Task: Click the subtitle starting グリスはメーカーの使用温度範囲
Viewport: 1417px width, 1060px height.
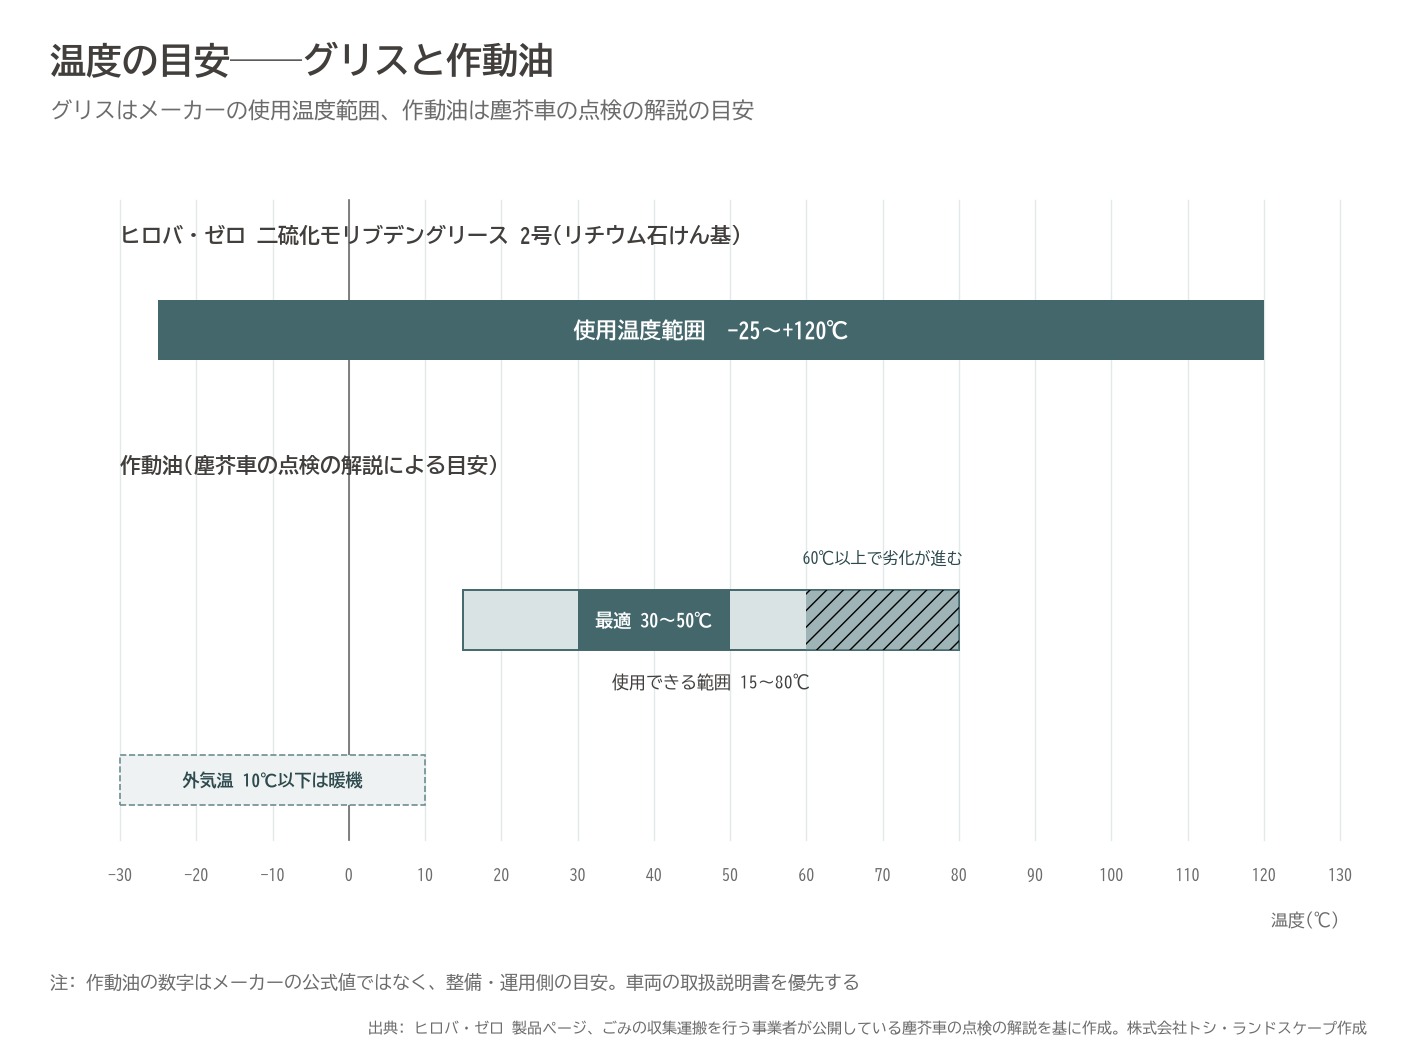Action: click(x=402, y=110)
